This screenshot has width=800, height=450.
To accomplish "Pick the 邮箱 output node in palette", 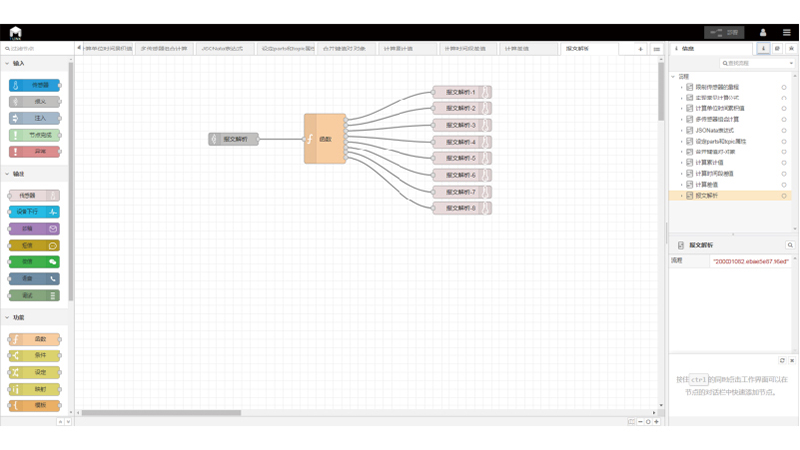I will point(34,229).
